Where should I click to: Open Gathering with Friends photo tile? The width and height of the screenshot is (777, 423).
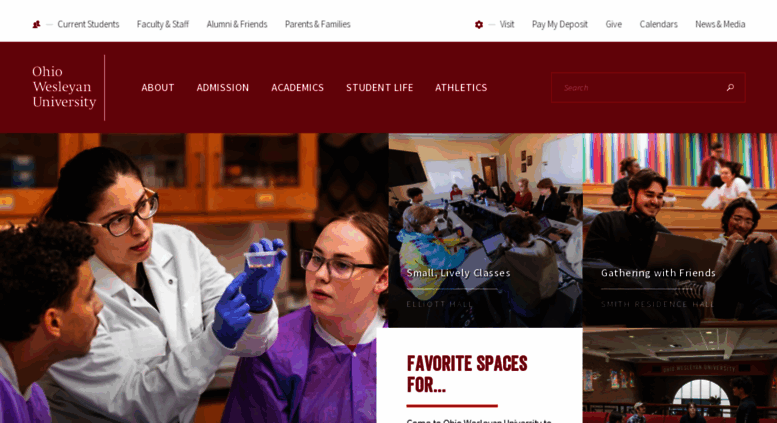[x=680, y=230]
